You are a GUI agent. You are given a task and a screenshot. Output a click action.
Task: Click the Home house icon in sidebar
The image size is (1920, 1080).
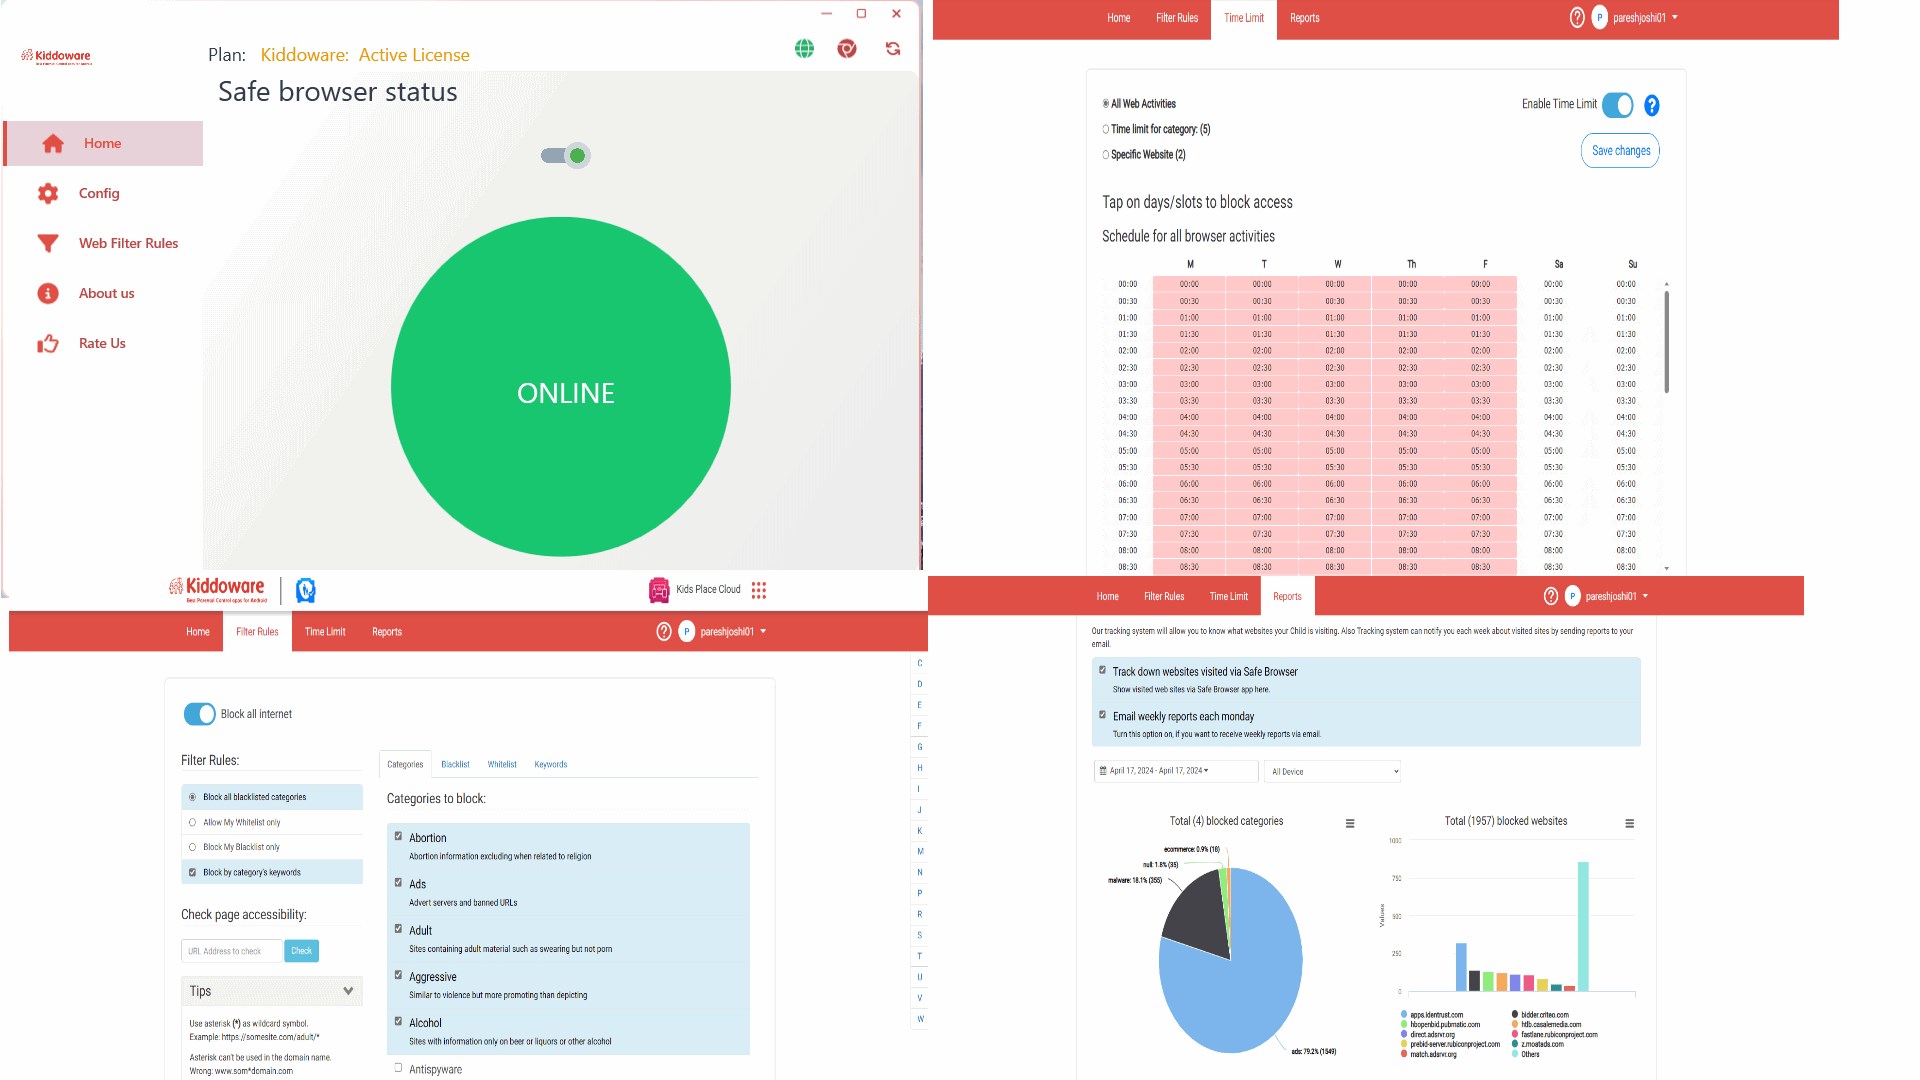(x=53, y=143)
